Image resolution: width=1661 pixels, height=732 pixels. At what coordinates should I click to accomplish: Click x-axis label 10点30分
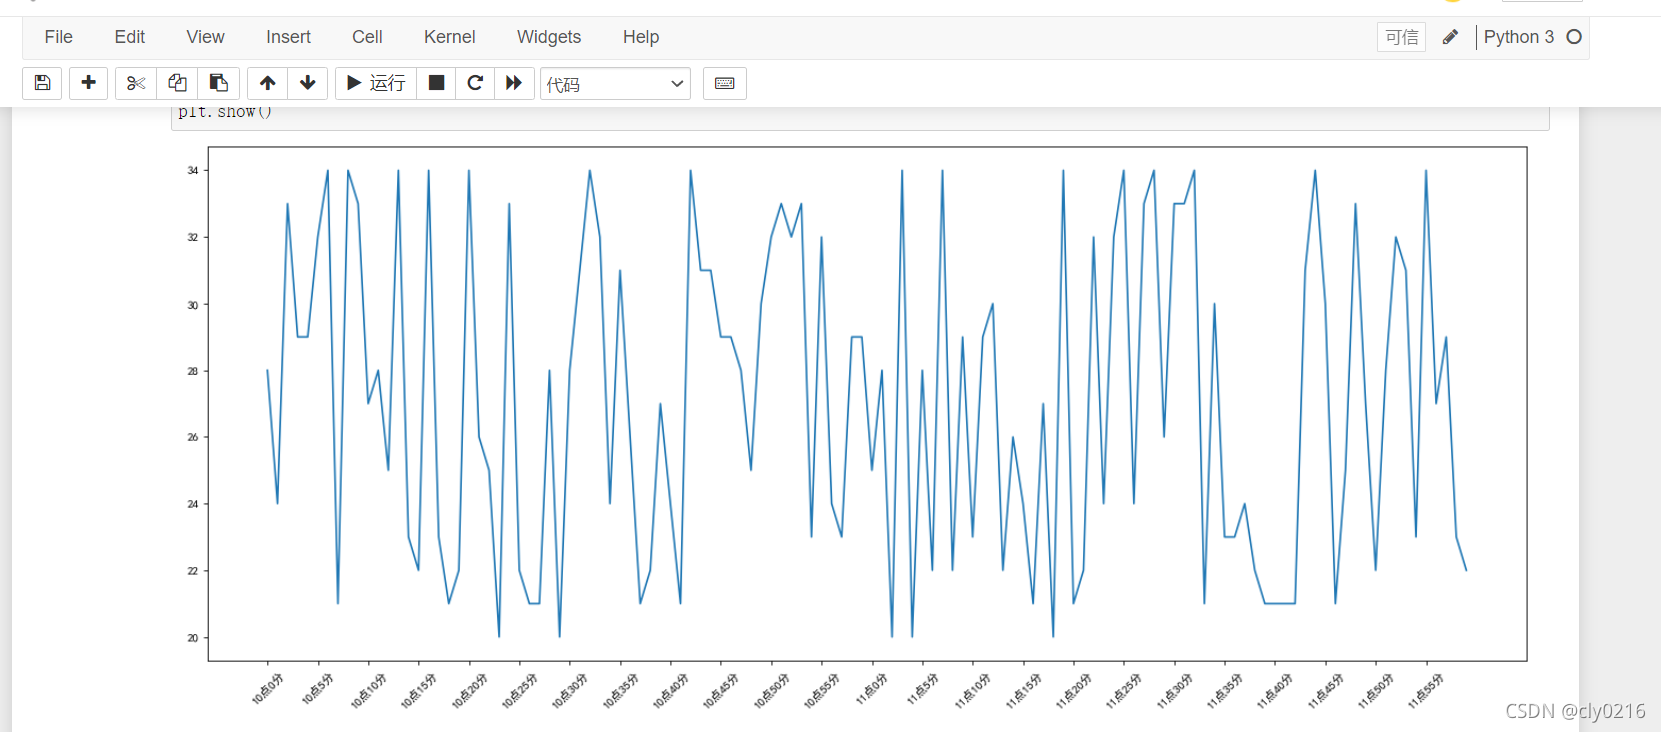tap(569, 691)
